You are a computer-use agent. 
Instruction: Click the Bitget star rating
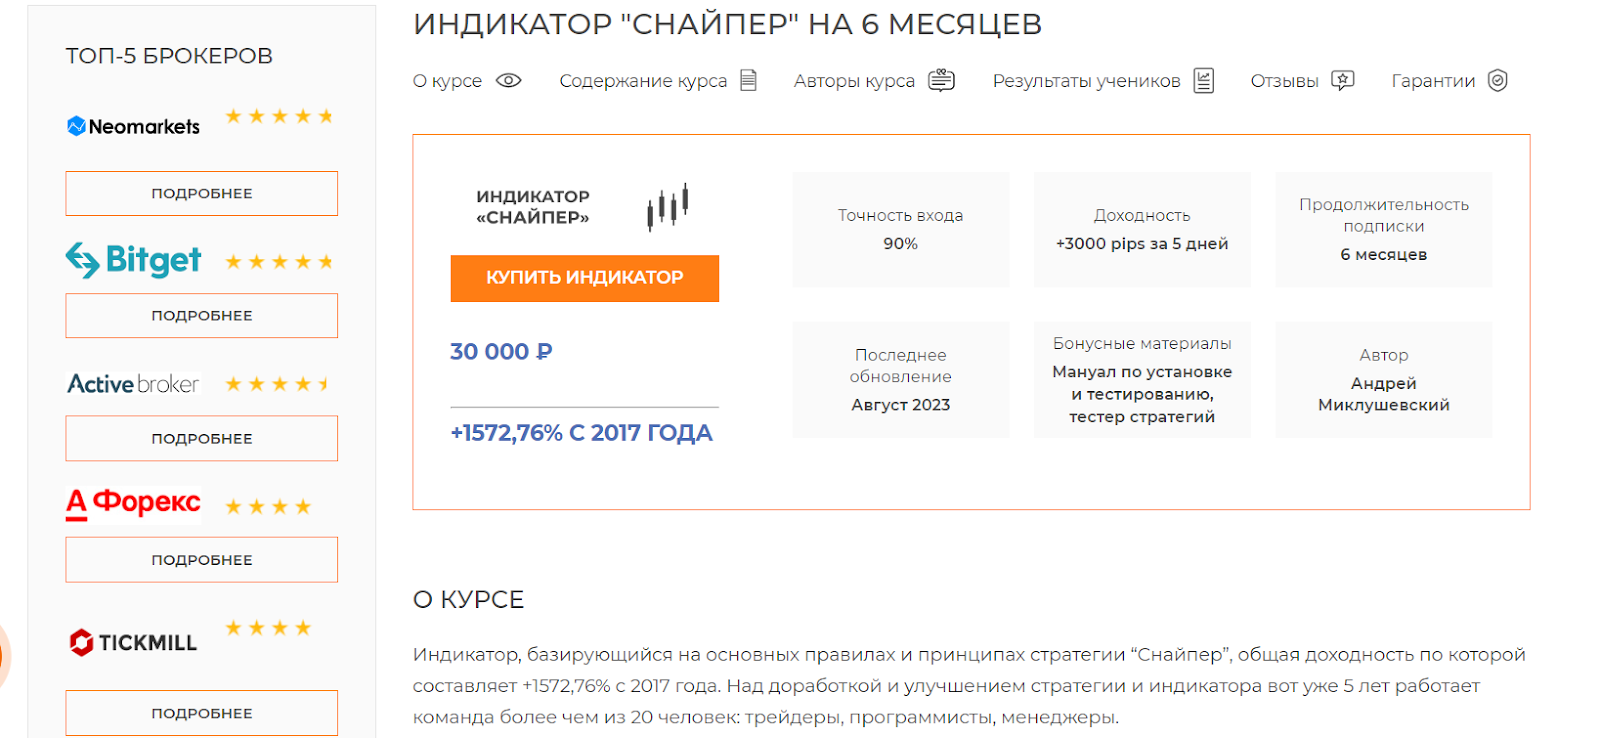[279, 262]
